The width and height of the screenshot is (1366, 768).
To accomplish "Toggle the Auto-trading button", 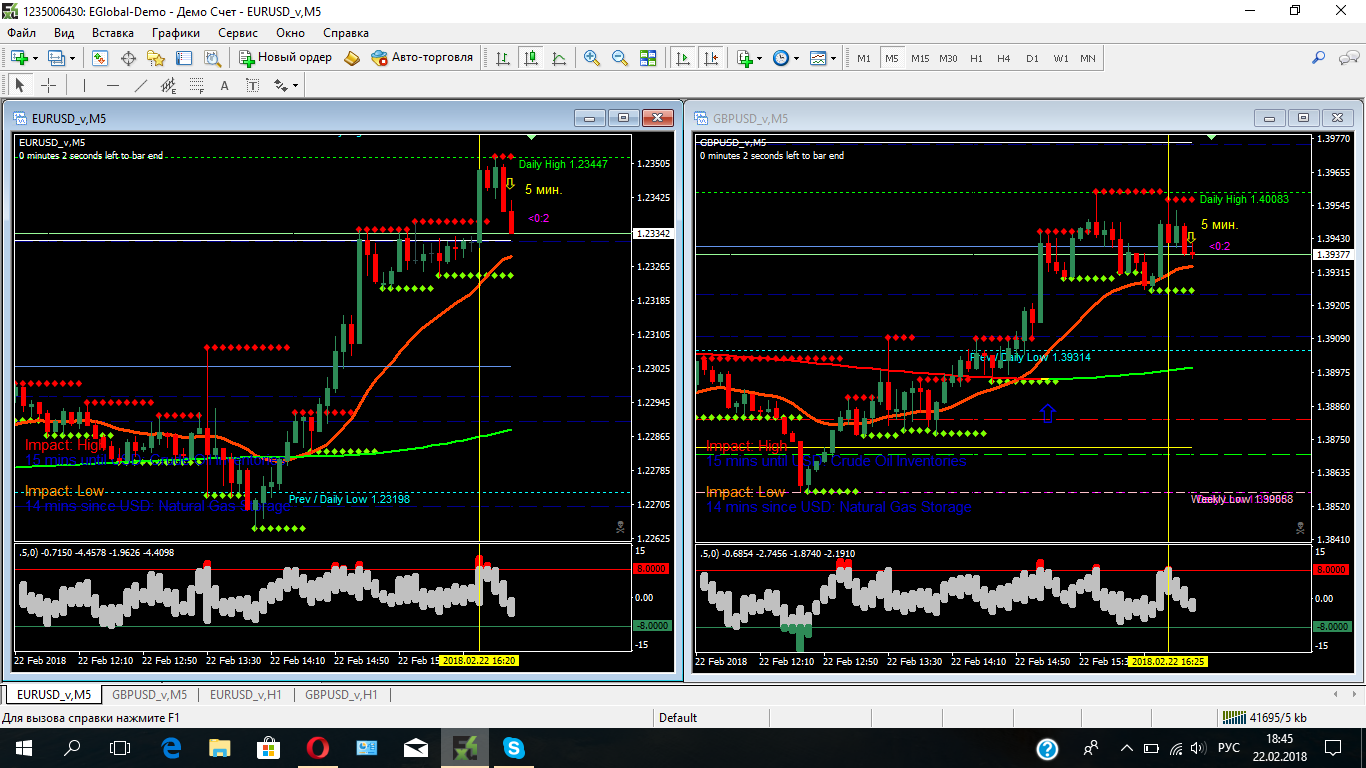I will (422, 58).
